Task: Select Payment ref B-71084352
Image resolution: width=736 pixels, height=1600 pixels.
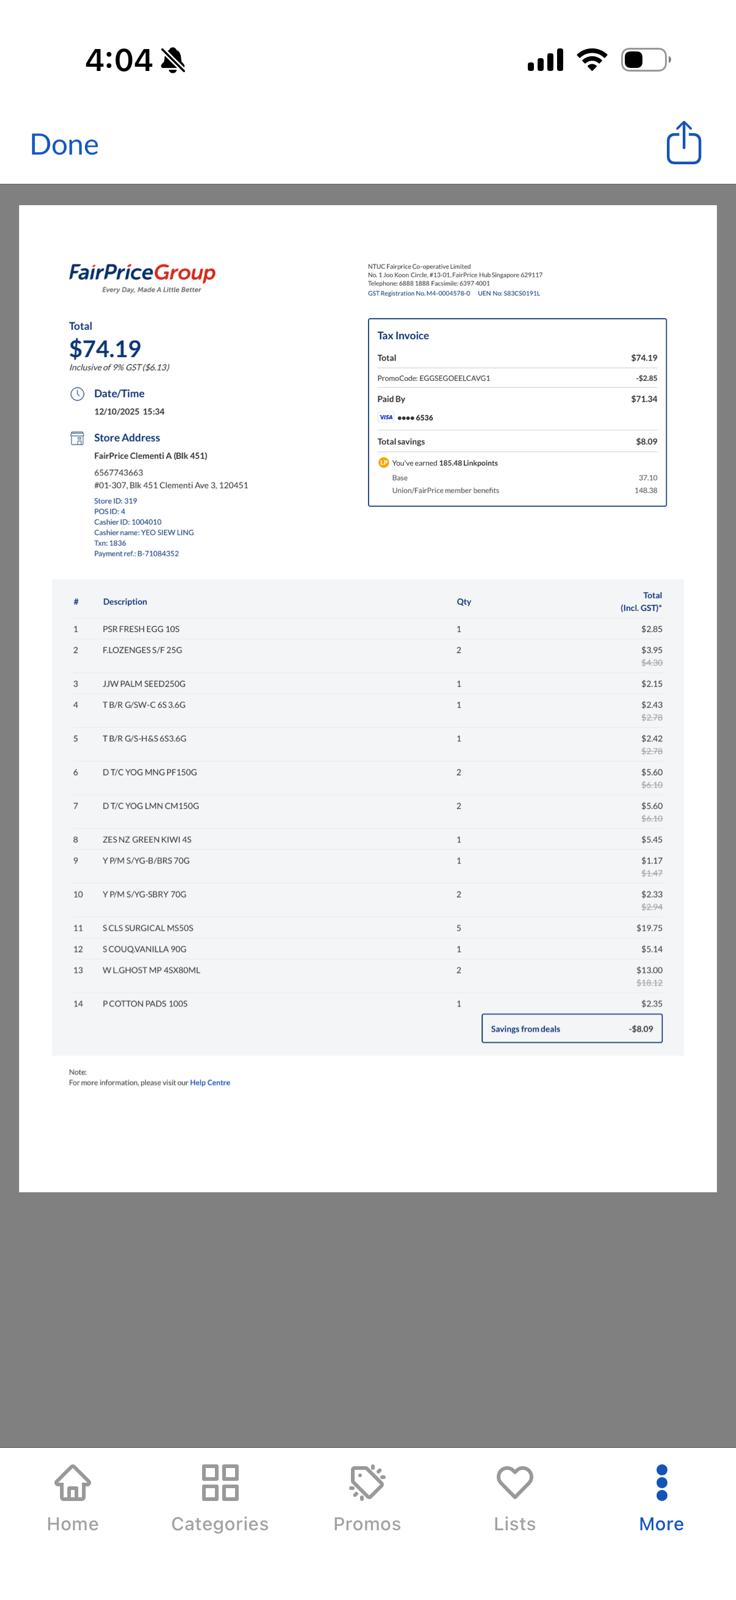Action: [136, 553]
